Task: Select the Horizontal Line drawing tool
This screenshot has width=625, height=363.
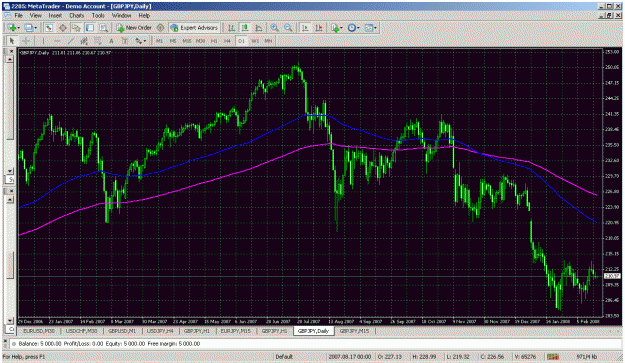Action: [57, 41]
